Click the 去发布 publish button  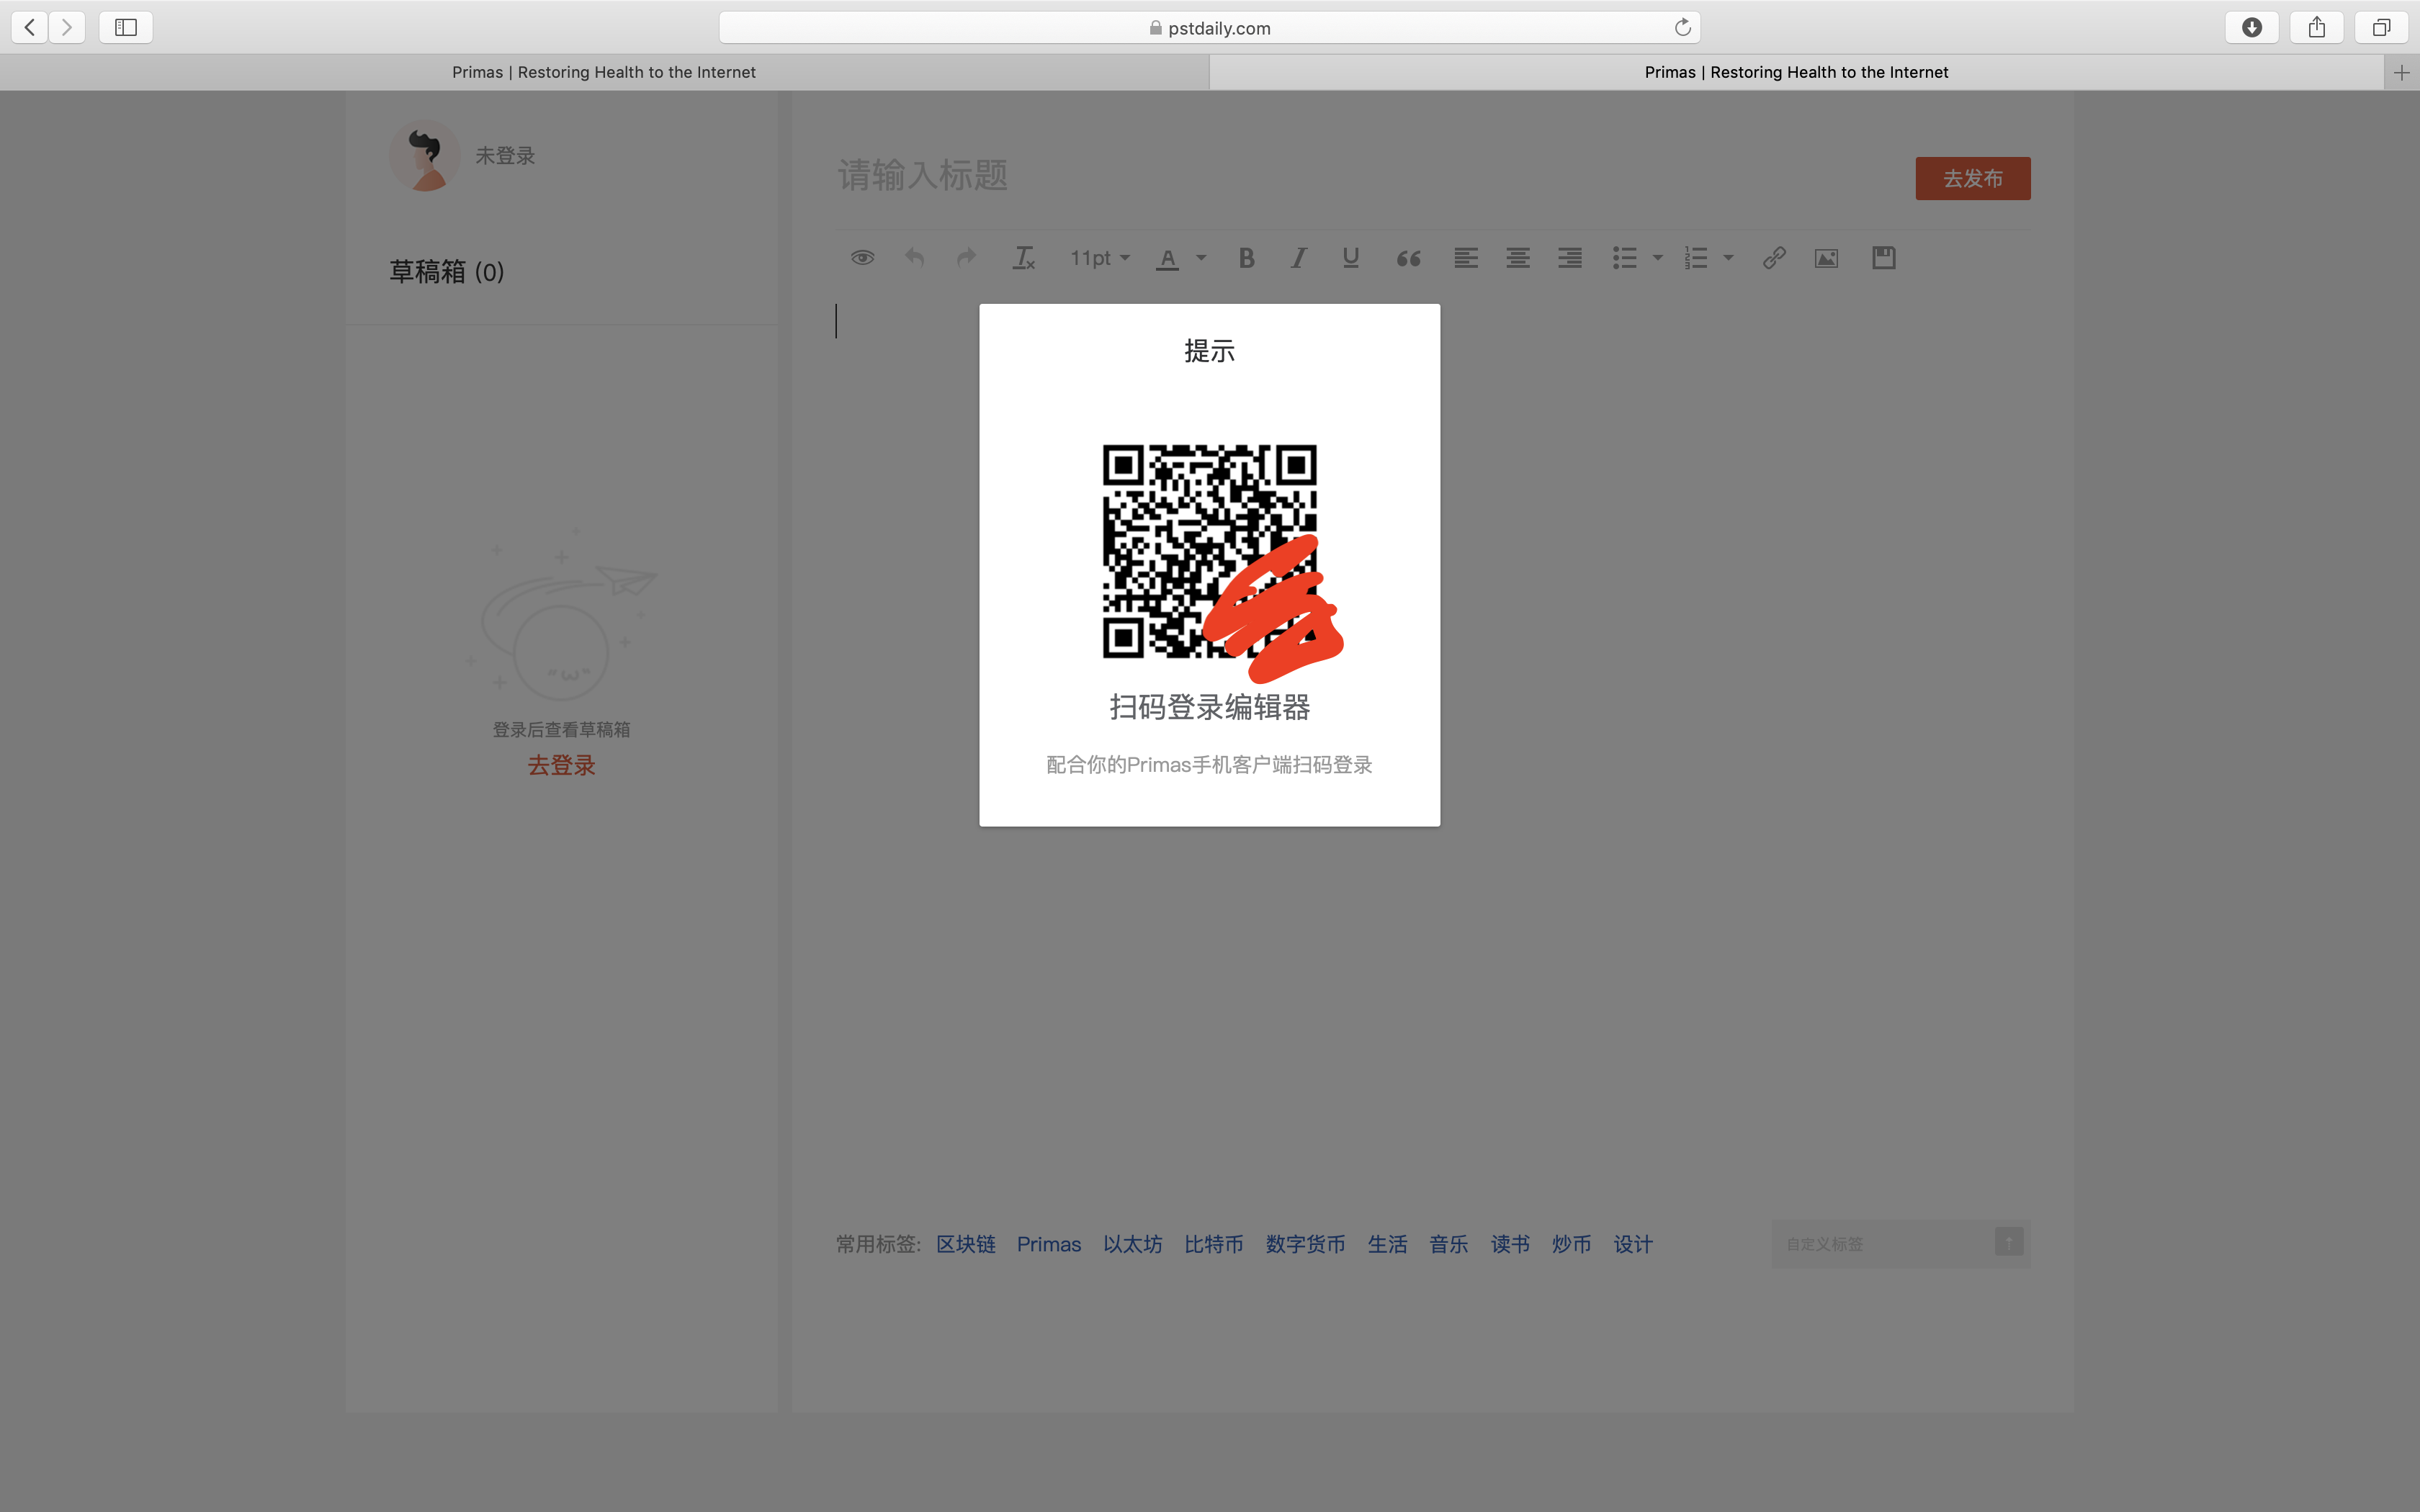tap(1972, 178)
